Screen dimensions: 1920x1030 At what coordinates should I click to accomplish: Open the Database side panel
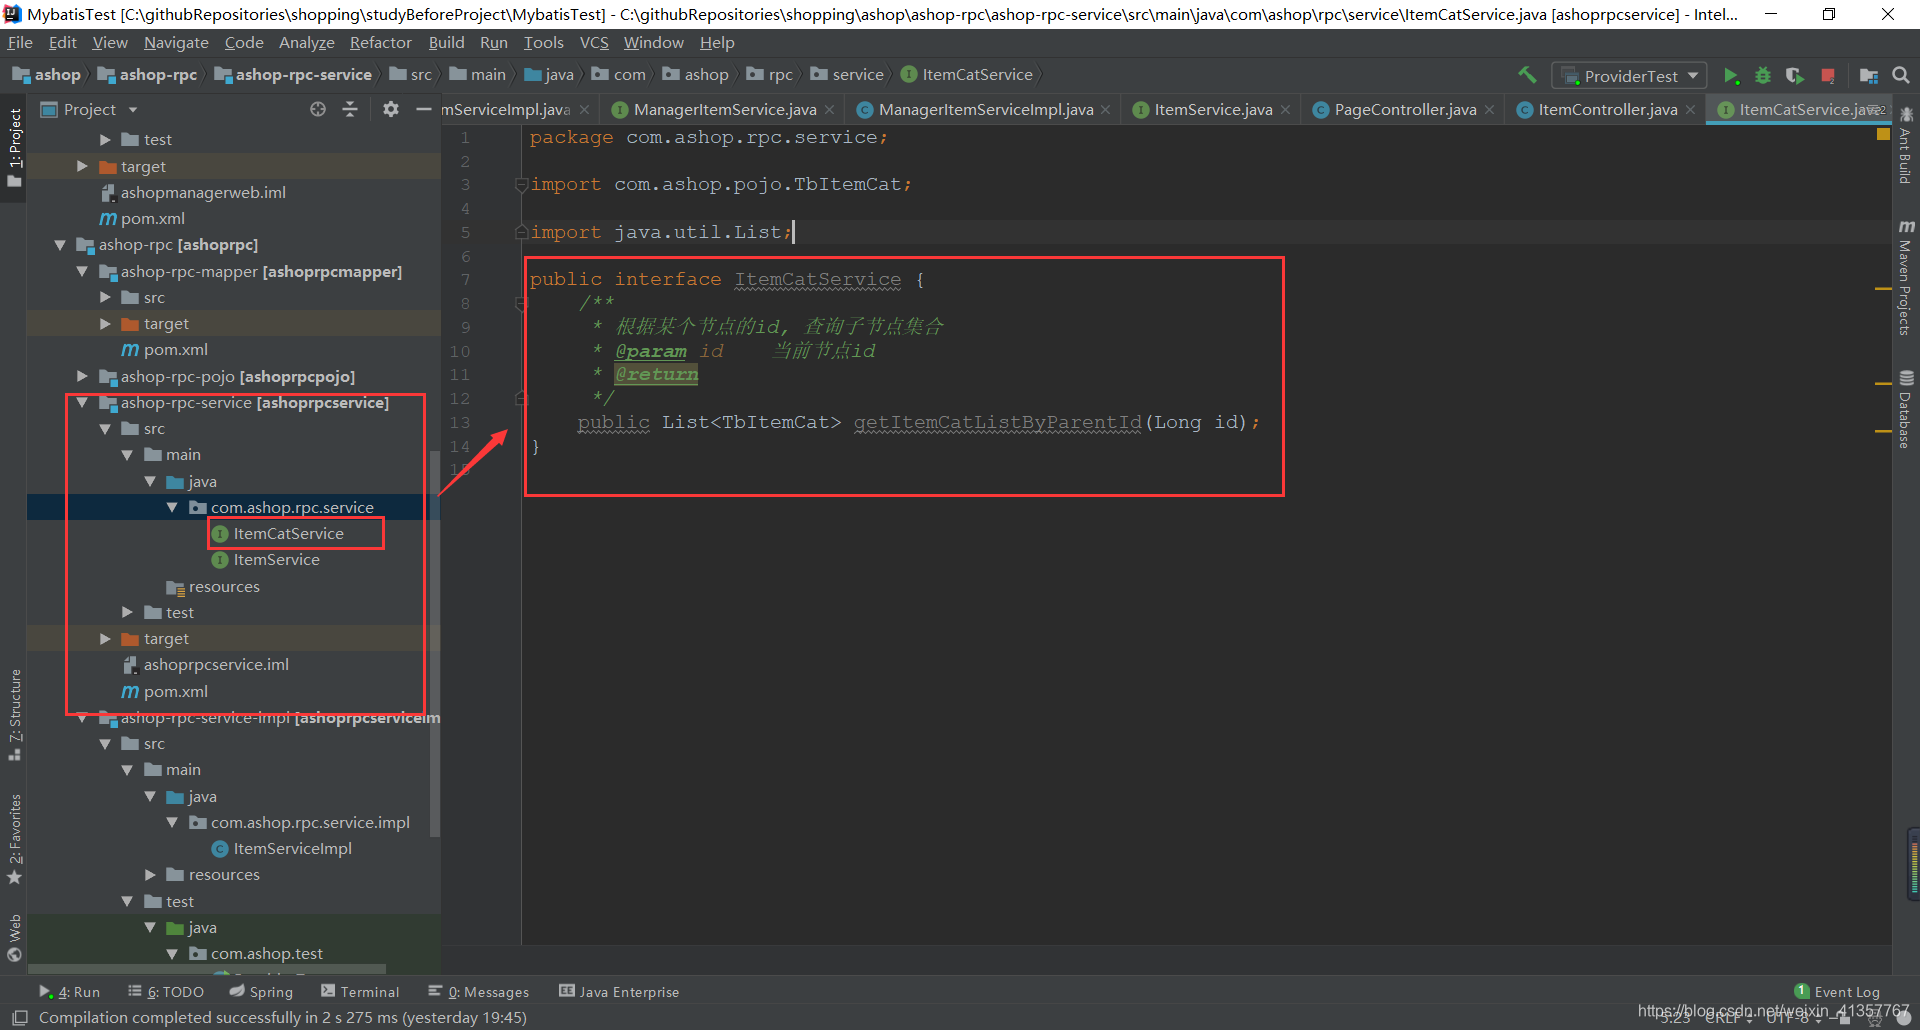pos(1905,410)
